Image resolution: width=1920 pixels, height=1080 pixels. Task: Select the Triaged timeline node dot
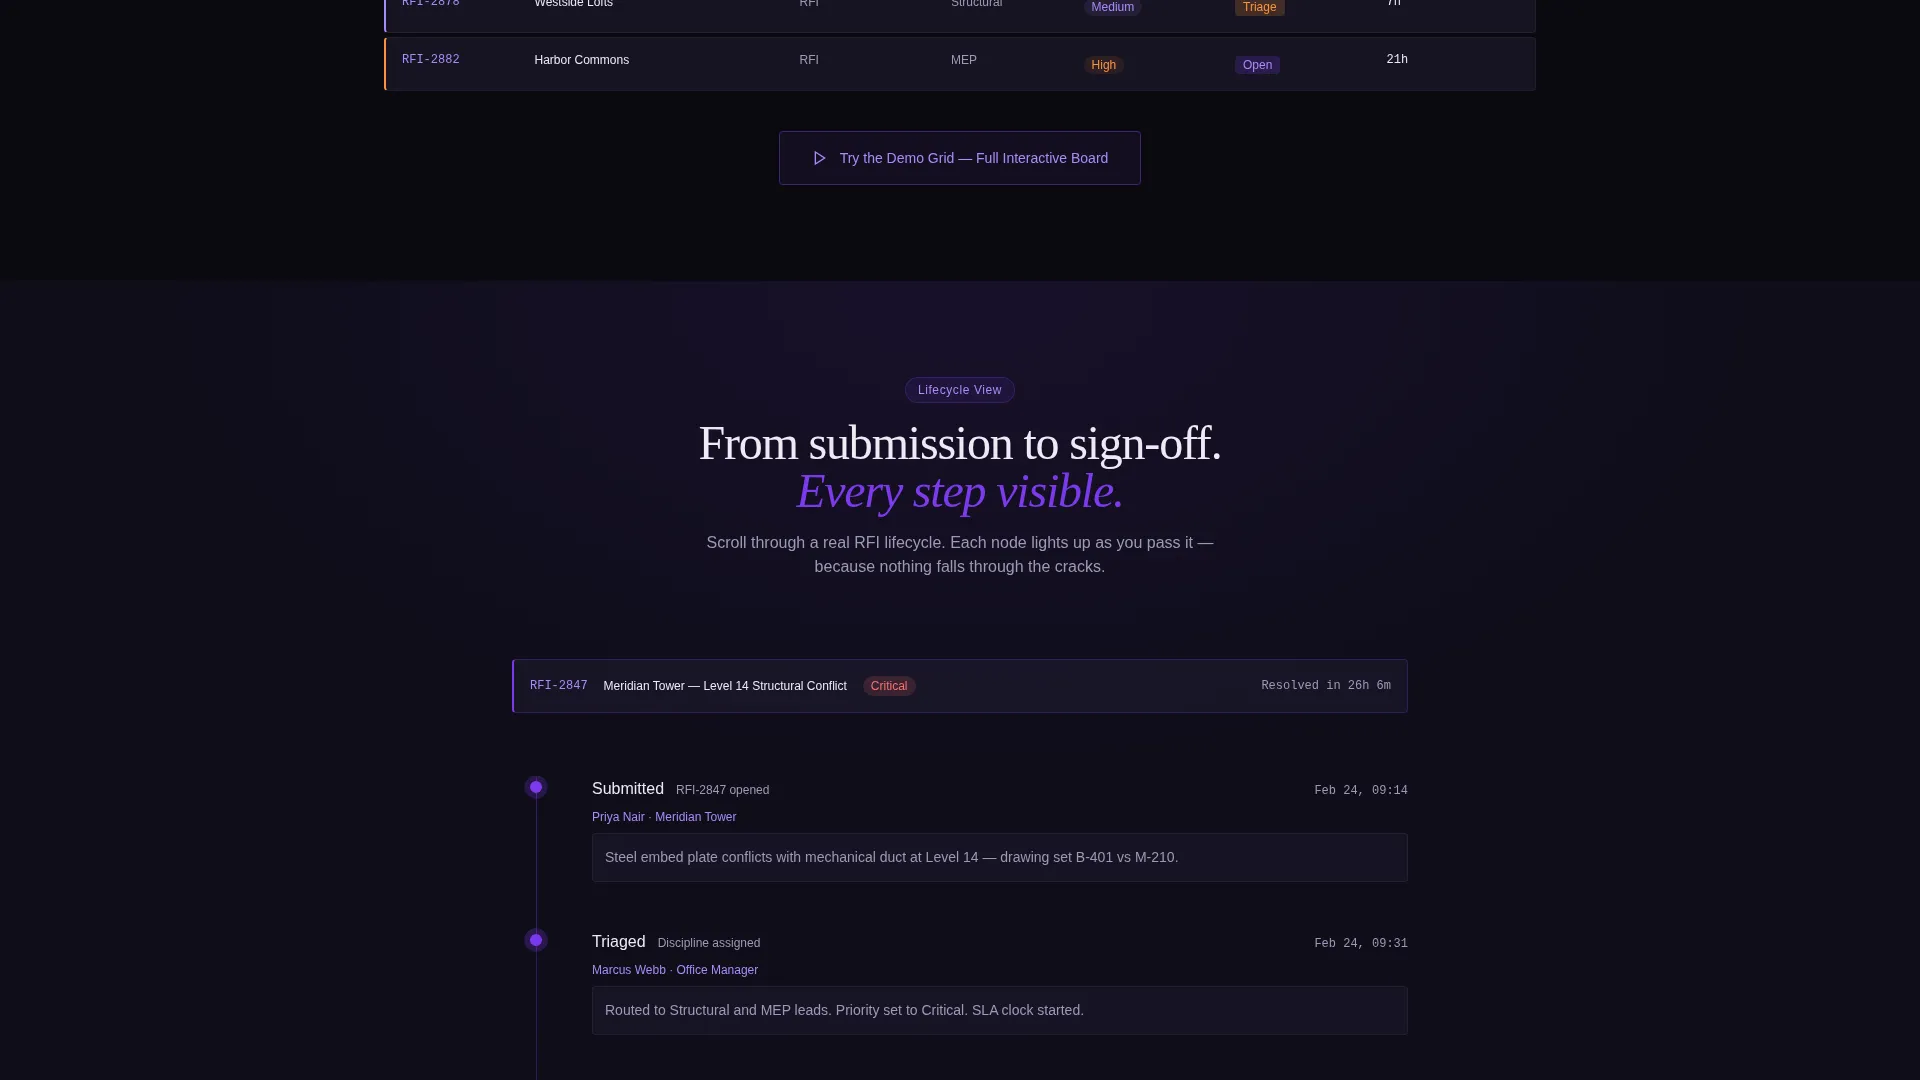click(x=536, y=941)
